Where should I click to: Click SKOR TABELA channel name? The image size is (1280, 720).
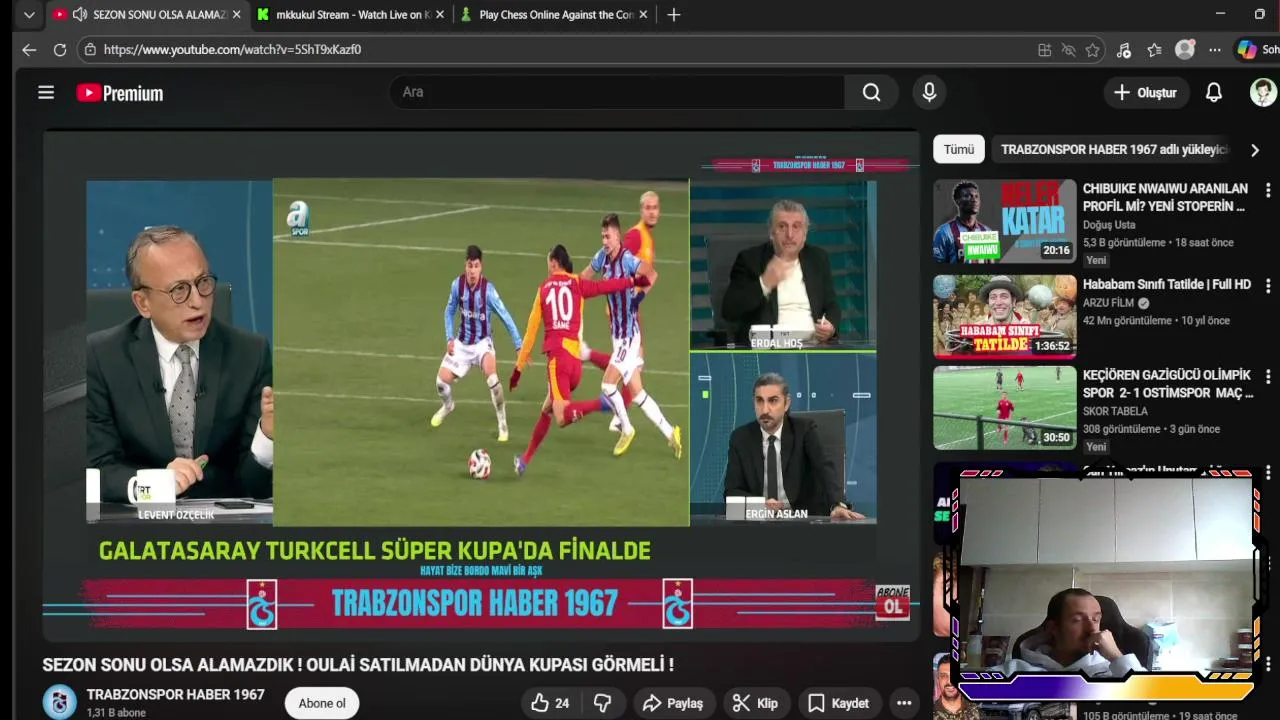tap(1115, 411)
